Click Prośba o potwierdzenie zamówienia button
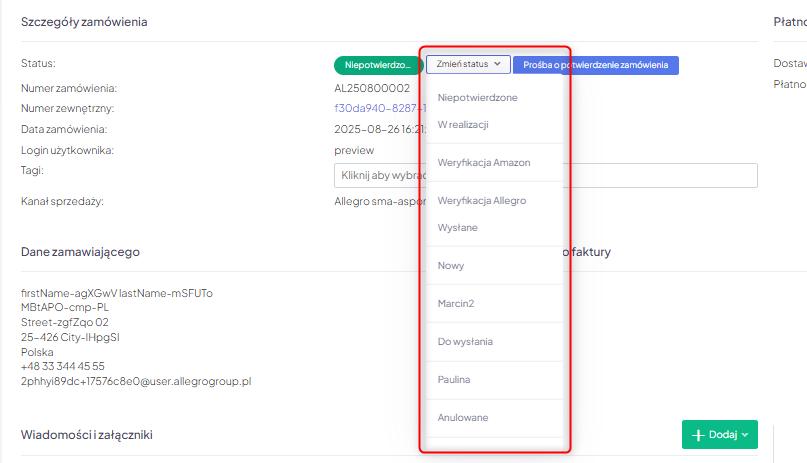 click(595, 64)
